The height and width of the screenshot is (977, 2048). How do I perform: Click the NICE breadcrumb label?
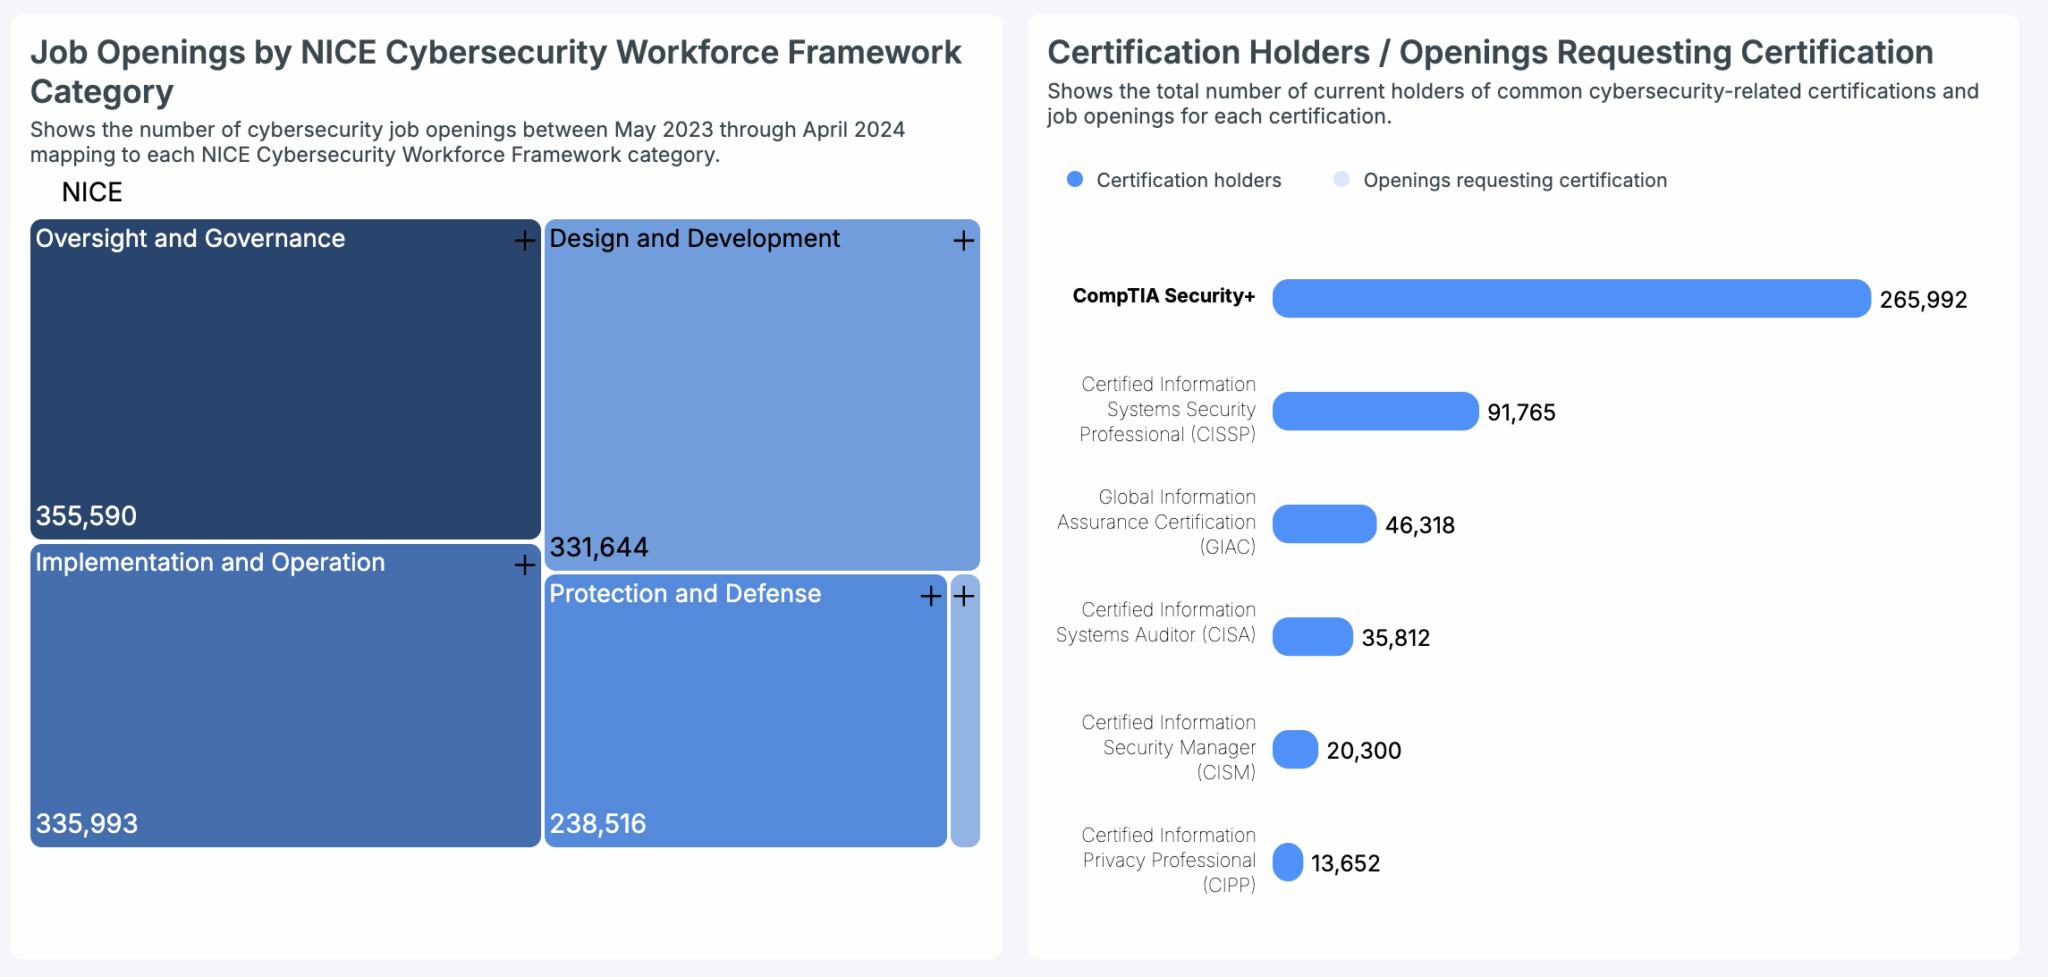click(x=92, y=191)
